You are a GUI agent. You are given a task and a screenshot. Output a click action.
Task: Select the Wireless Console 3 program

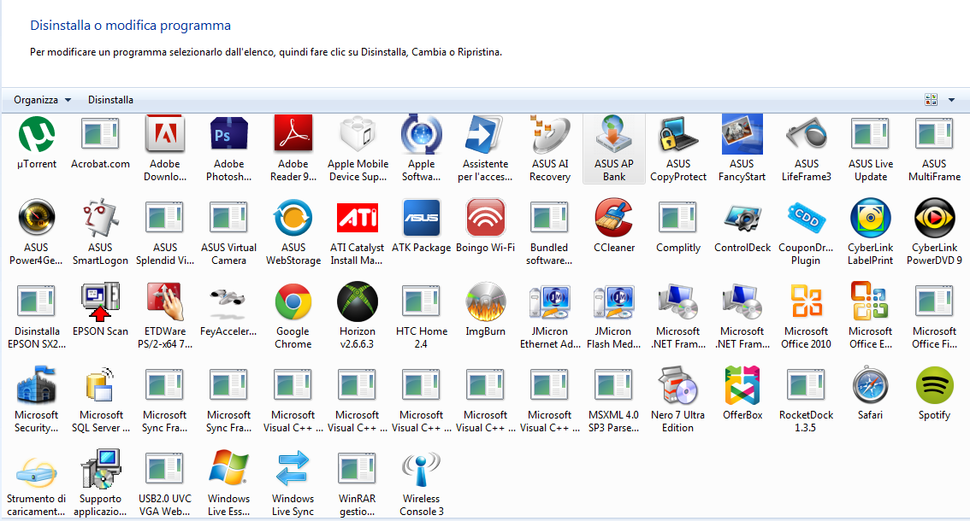pos(421,484)
